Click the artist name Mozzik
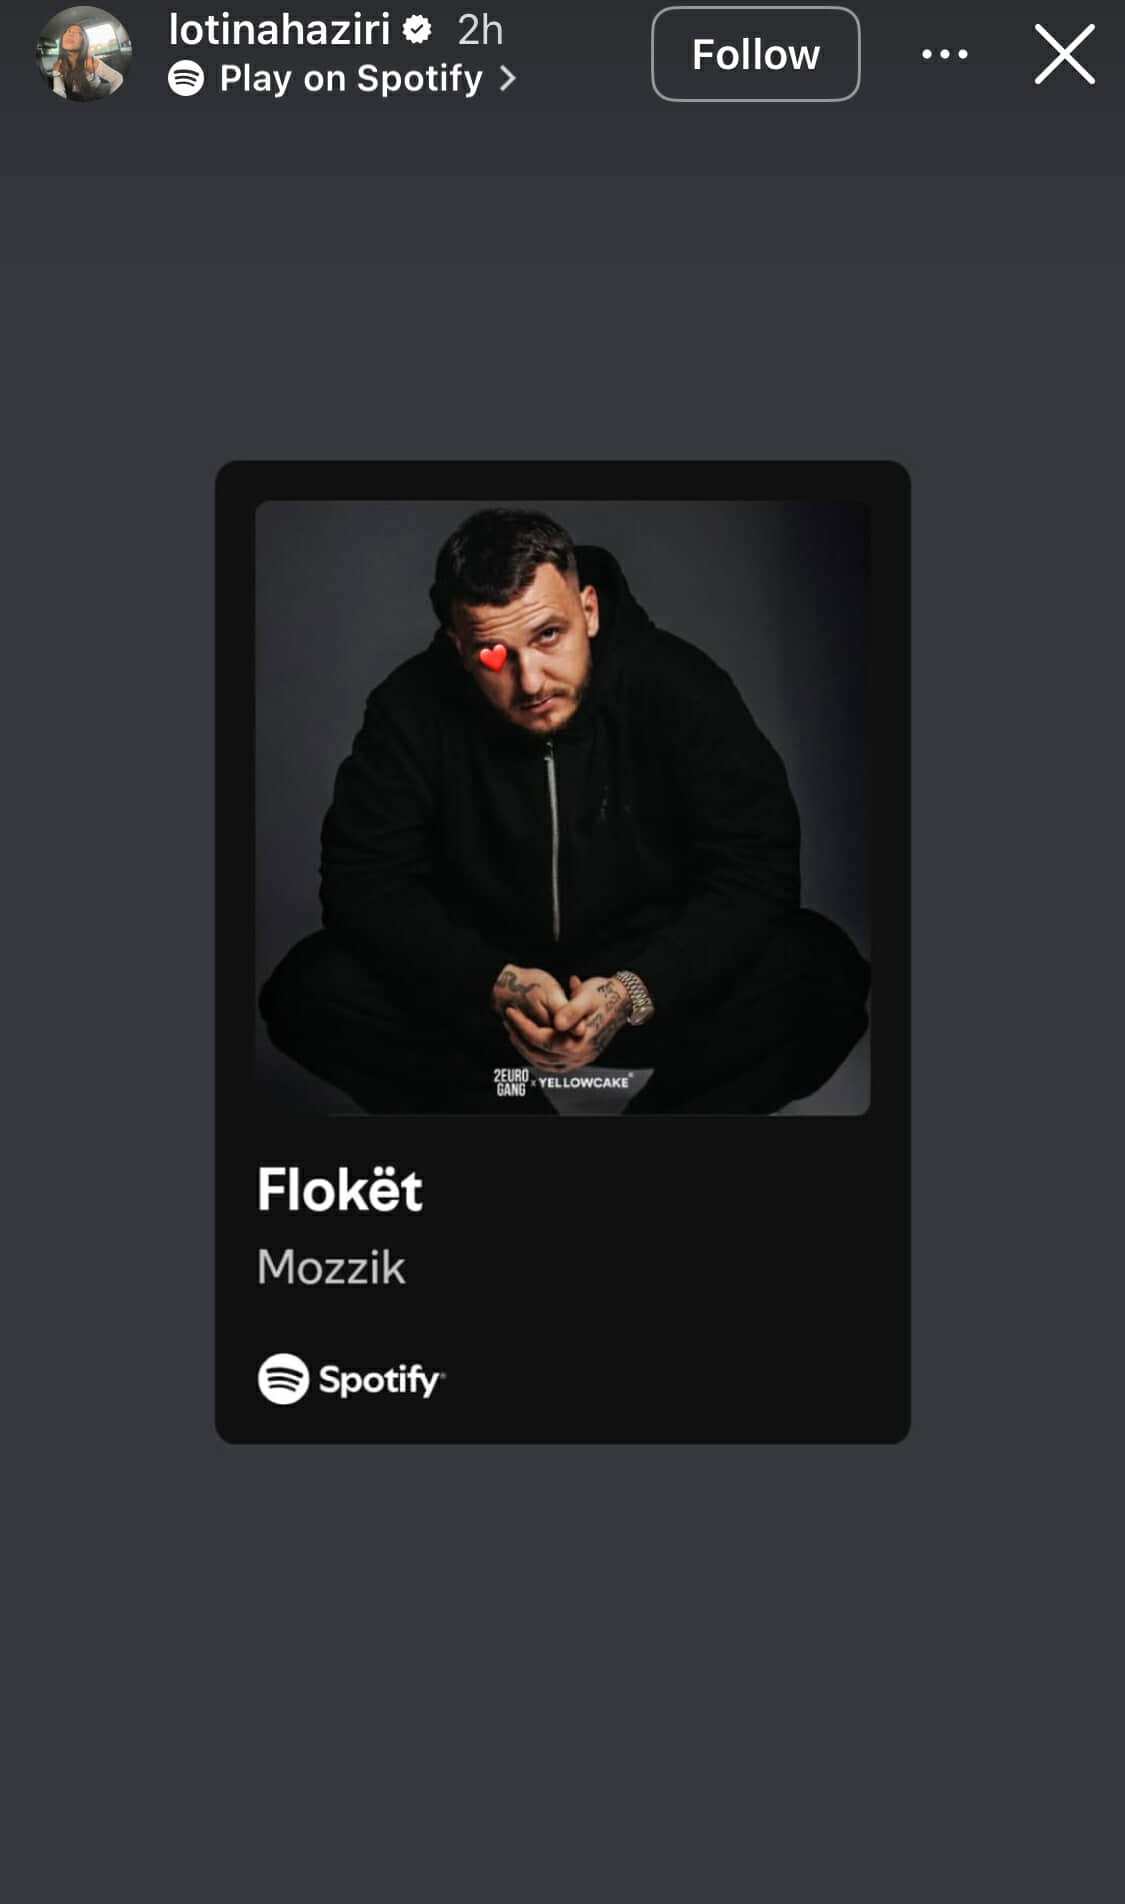 click(x=331, y=1267)
